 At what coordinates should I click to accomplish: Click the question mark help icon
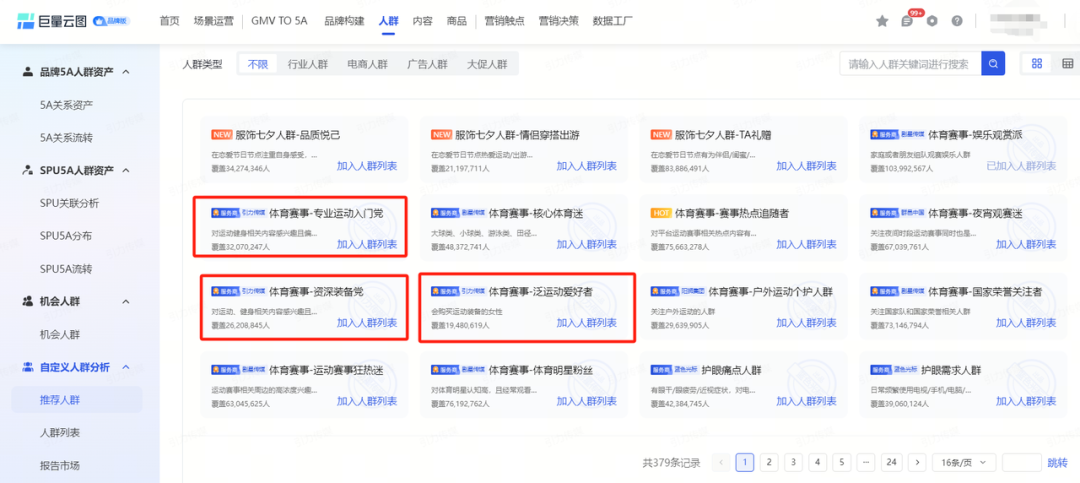pyautogui.click(x=957, y=21)
